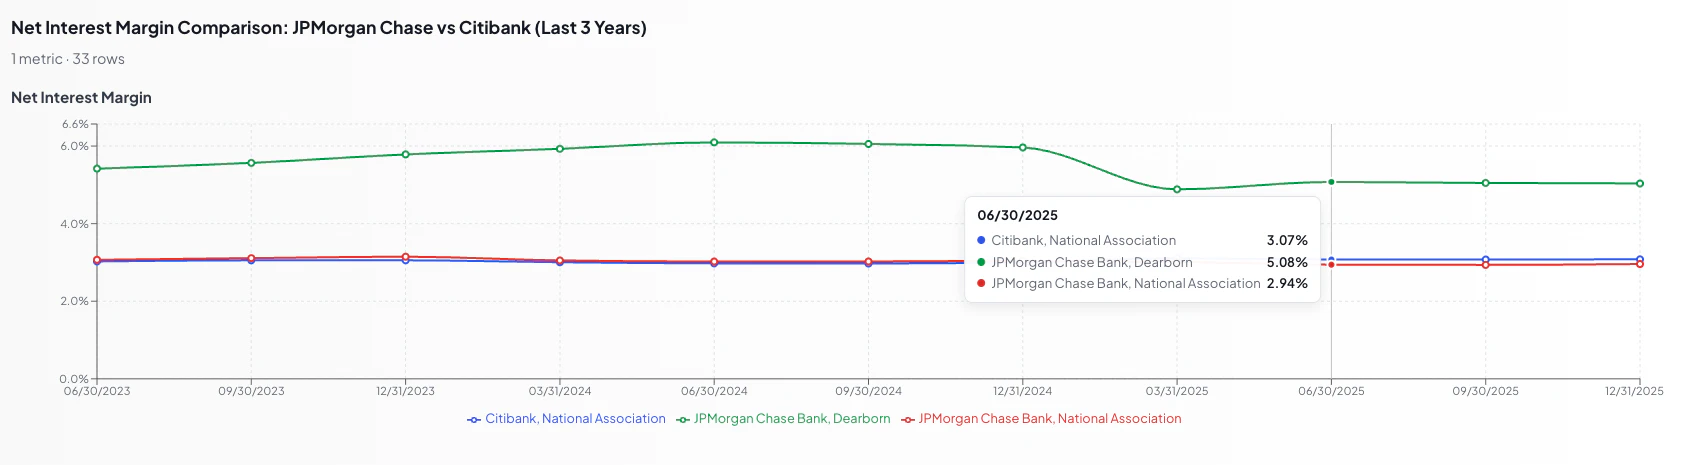Toggle Citibank, National Association series in legend
1681x465 pixels.
click(575, 419)
